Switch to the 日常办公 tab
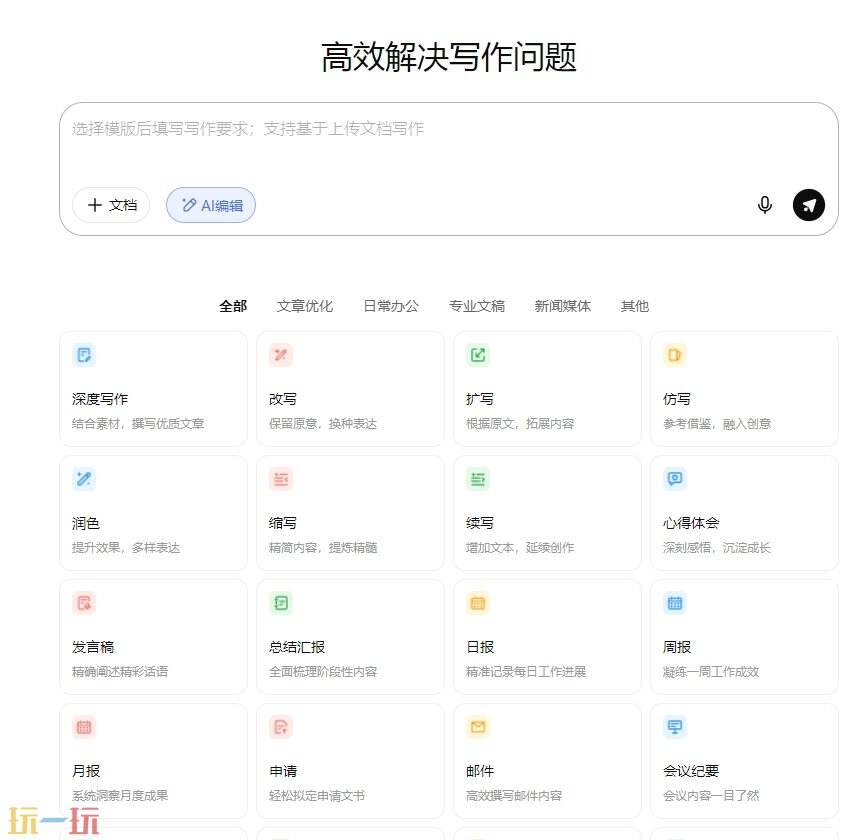Image resolution: width=865 pixels, height=840 pixels. pyautogui.click(x=391, y=306)
